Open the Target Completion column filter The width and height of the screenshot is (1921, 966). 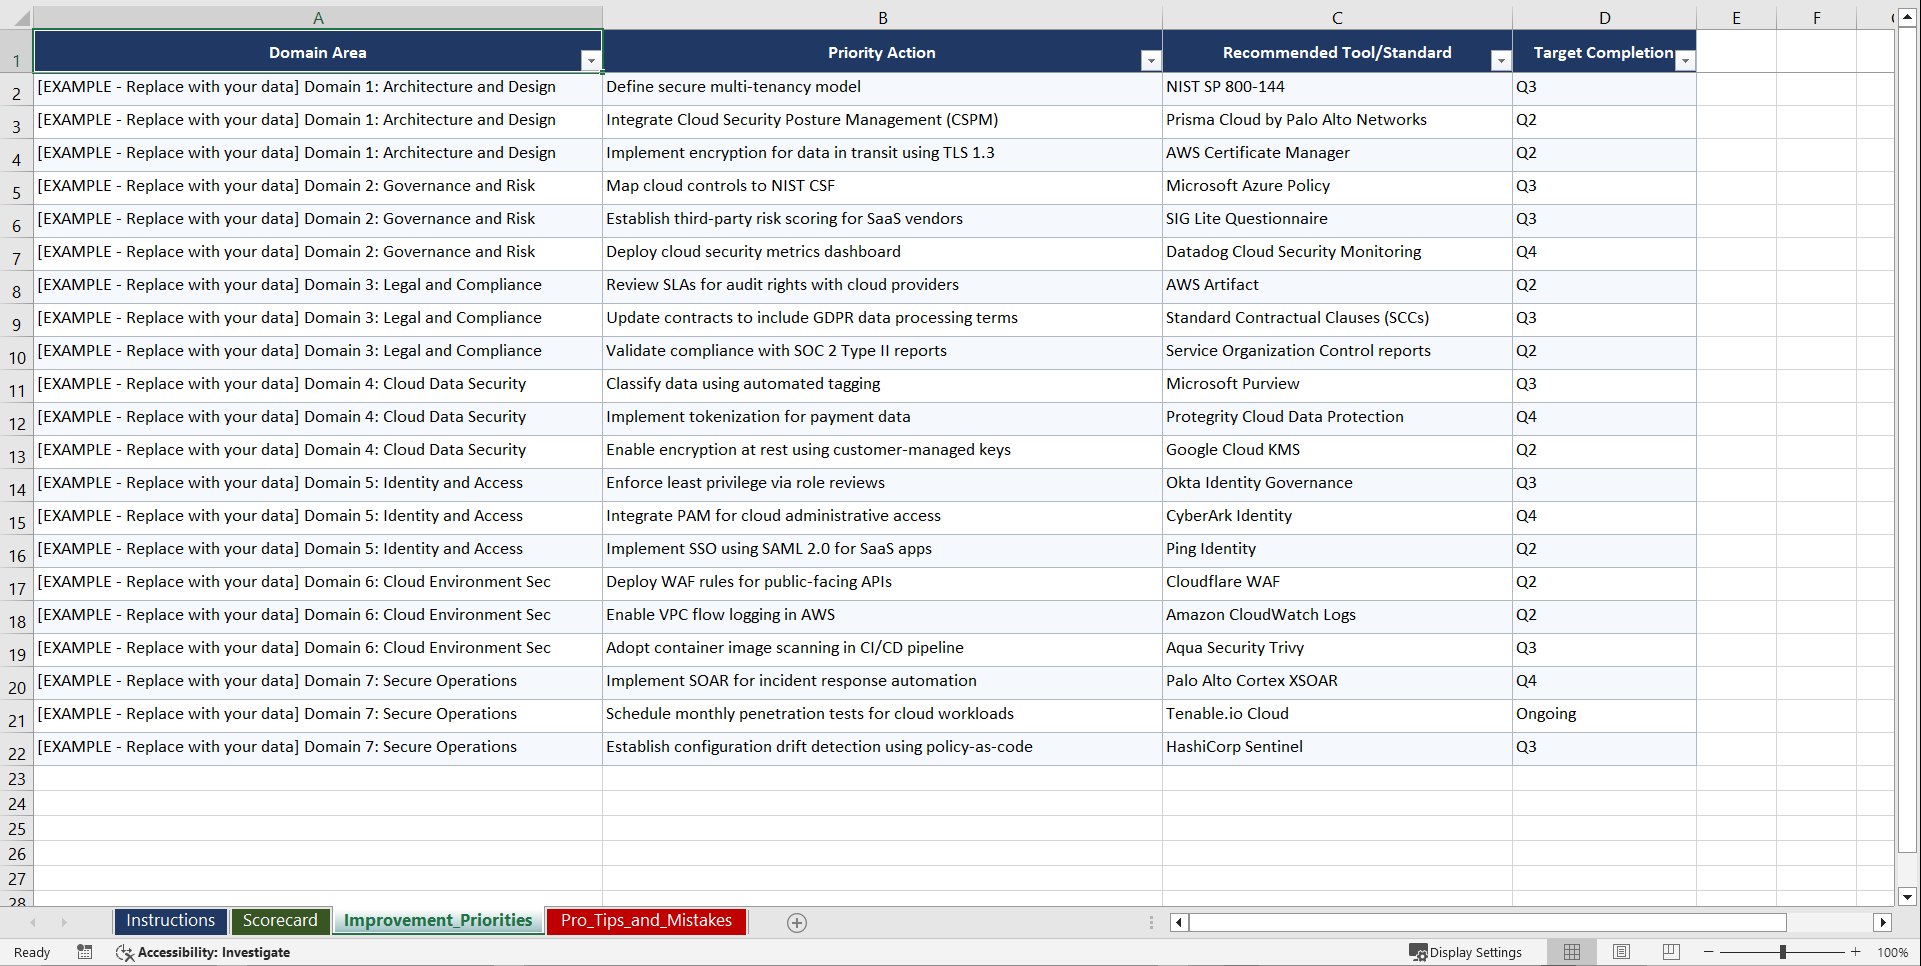coord(1686,60)
